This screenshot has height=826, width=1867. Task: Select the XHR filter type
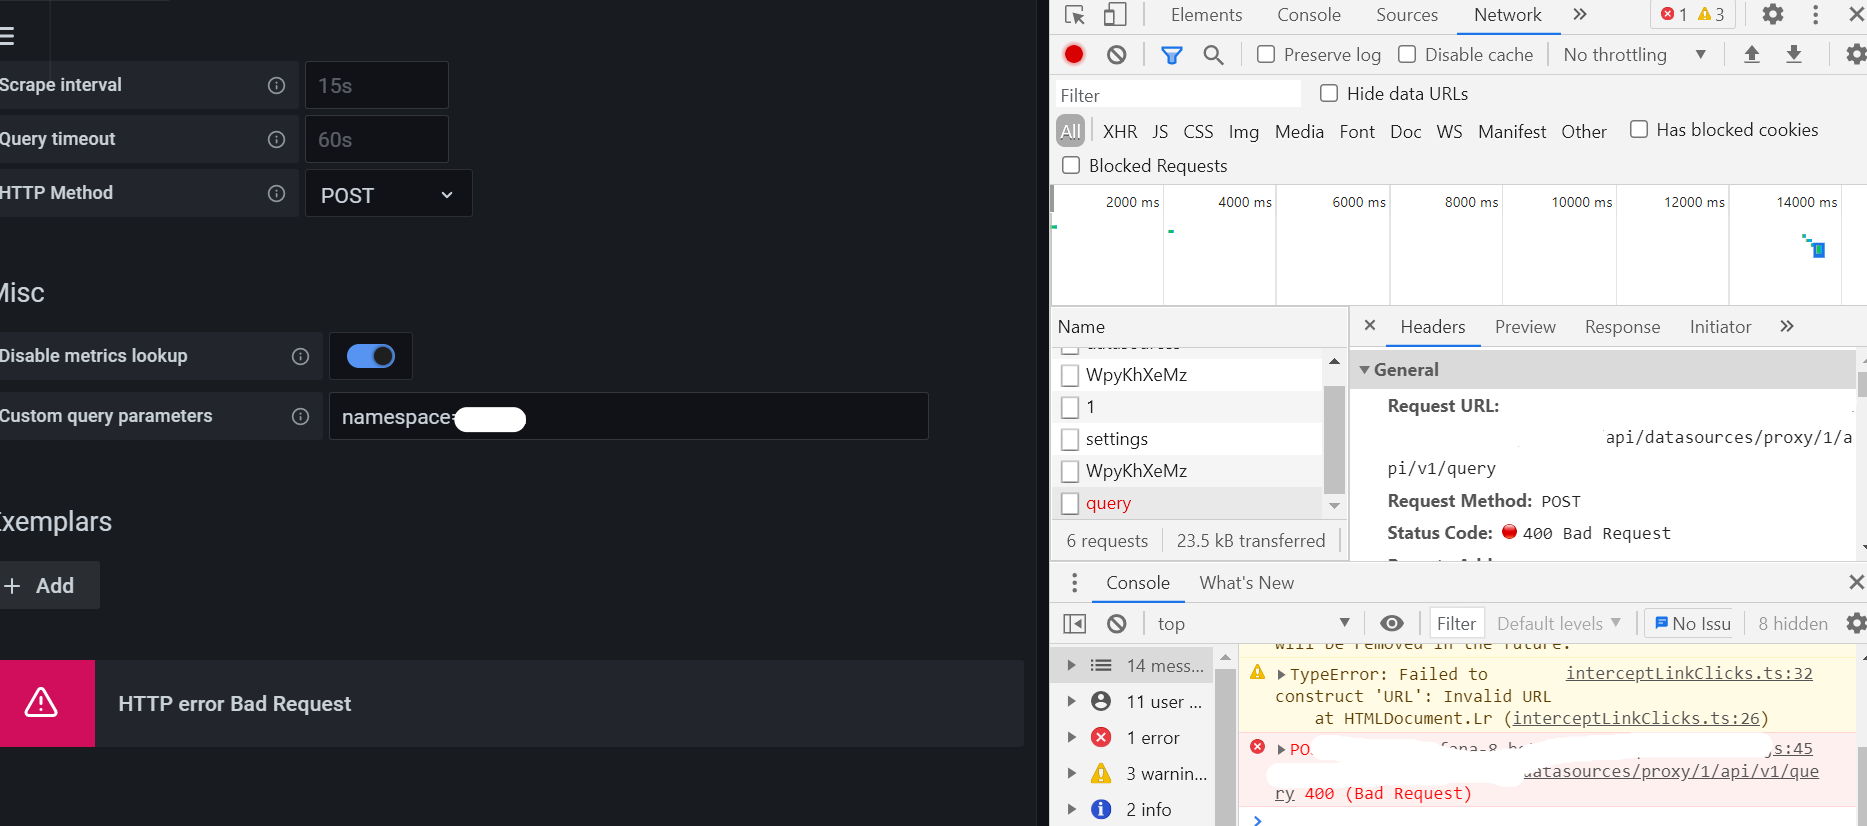pyautogui.click(x=1120, y=132)
